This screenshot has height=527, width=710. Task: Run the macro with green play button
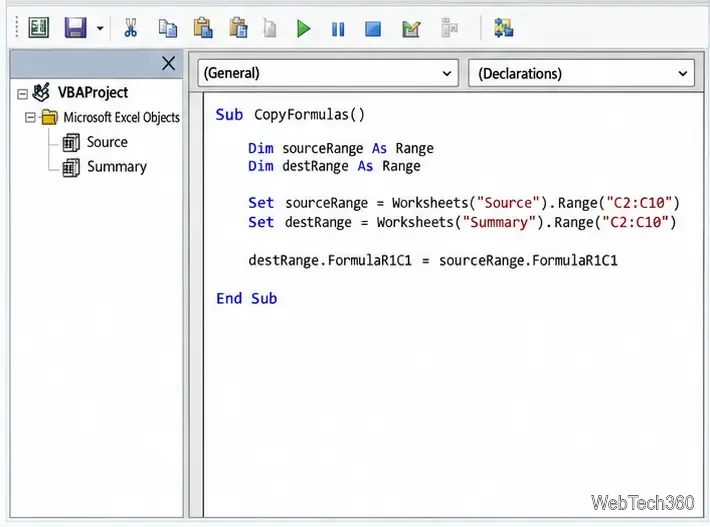(x=303, y=29)
